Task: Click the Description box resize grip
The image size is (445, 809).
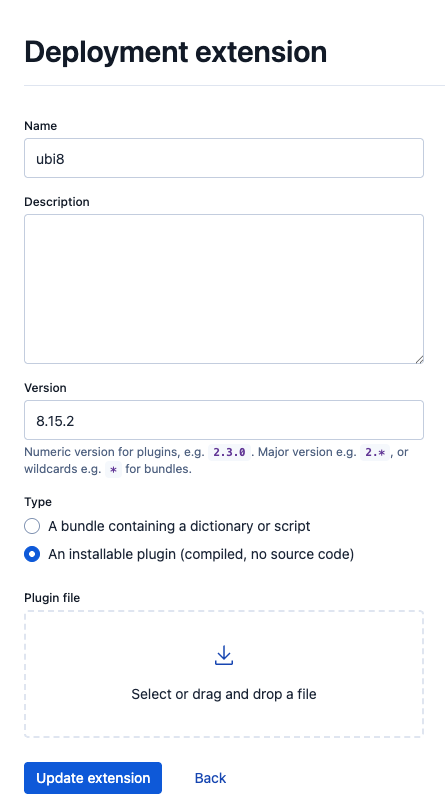Action: pos(419,359)
